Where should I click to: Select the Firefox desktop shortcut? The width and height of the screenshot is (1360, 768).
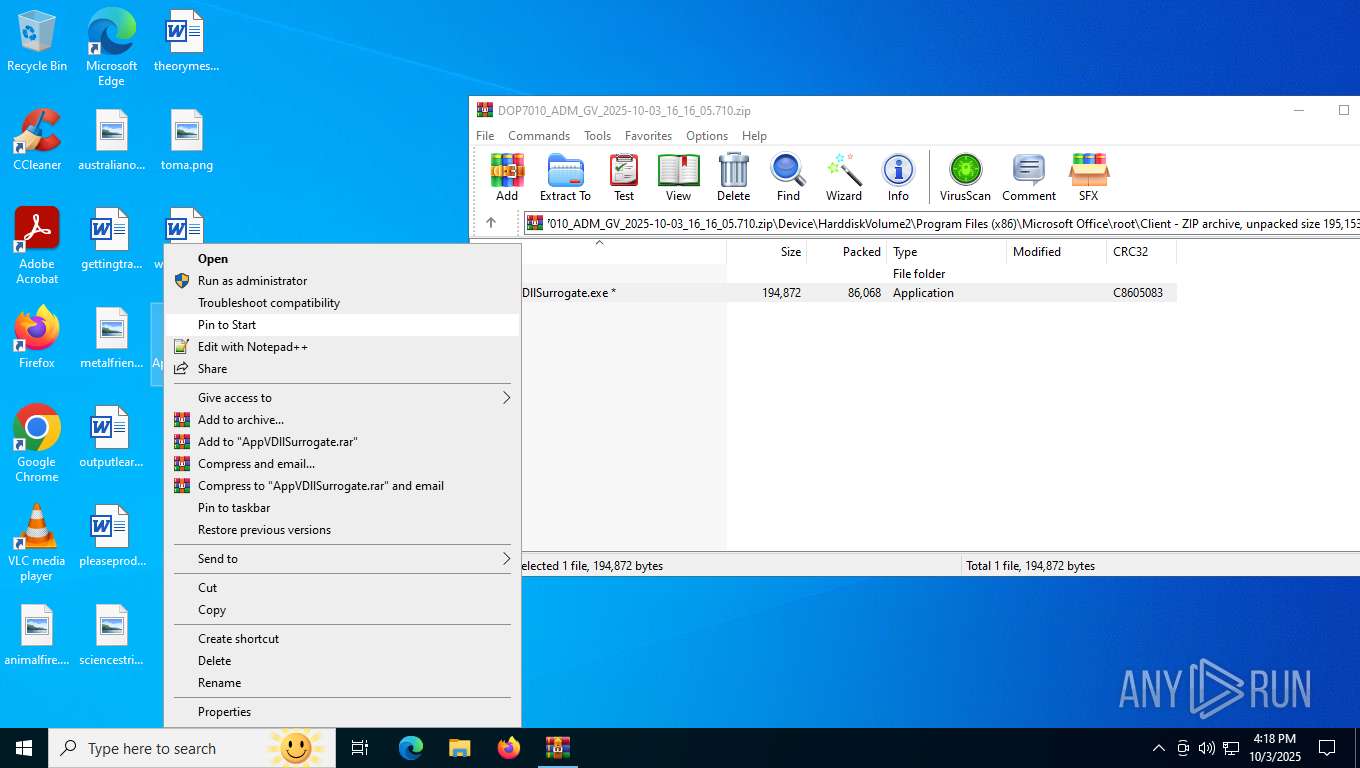[x=37, y=338]
